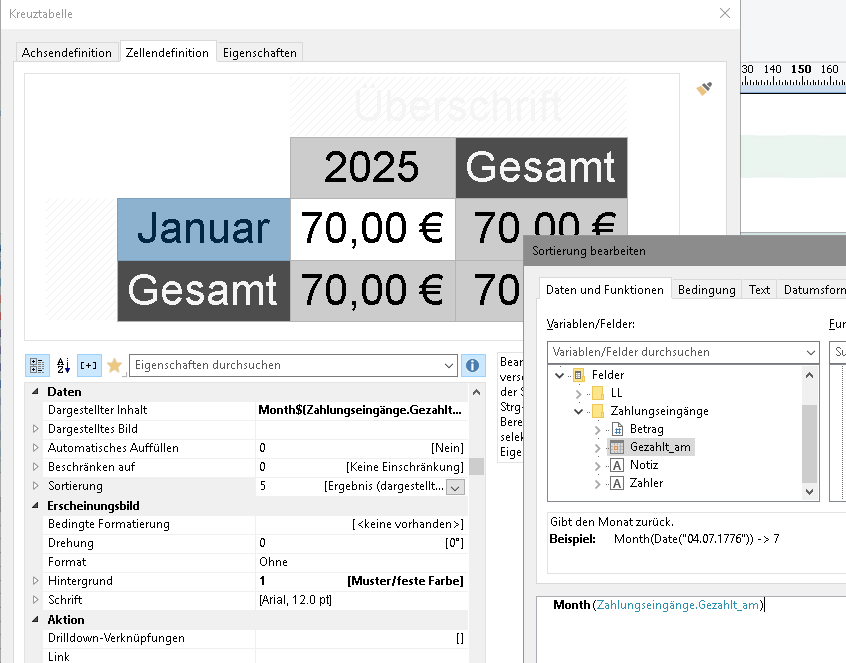Switch to categorized property view icon
846x663 pixels.
click(x=37, y=365)
